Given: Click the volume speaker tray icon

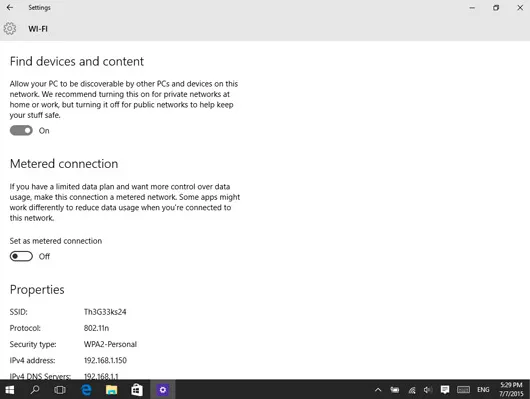Looking at the screenshot, I should click(x=428, y=390).
